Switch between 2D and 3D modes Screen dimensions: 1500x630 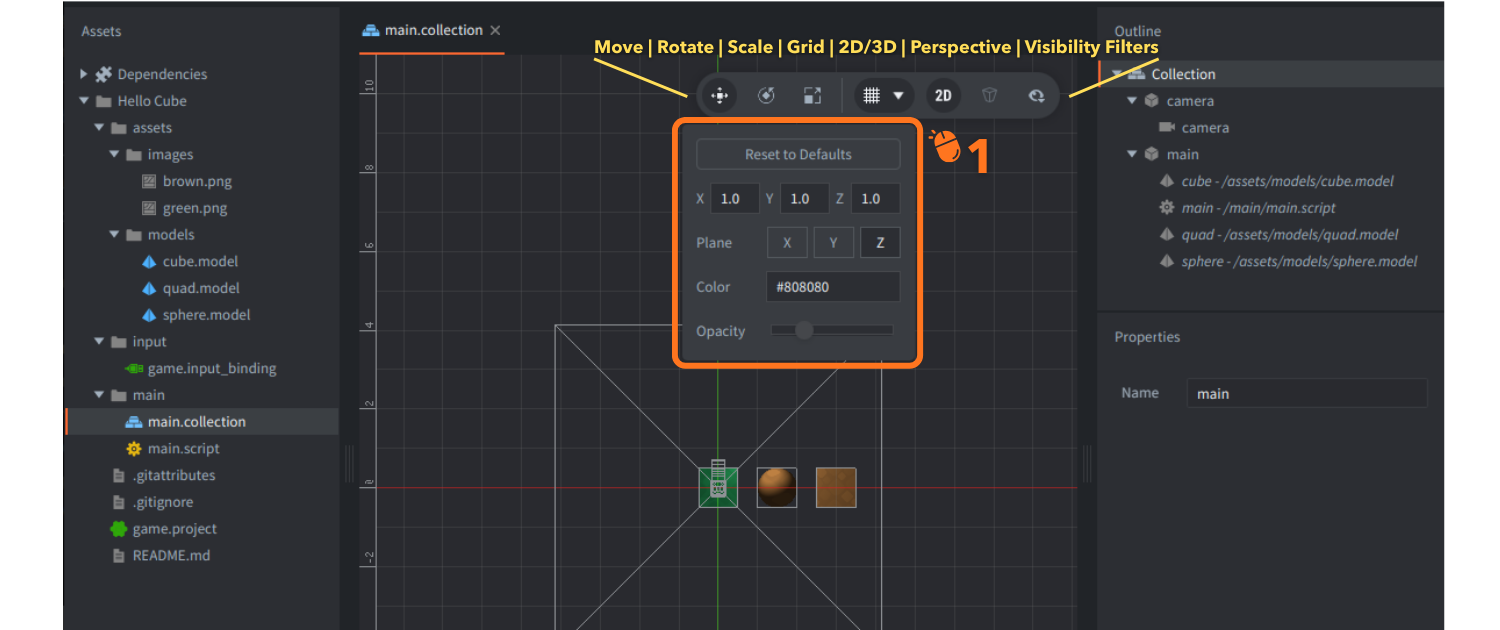(x=942, y=95)
